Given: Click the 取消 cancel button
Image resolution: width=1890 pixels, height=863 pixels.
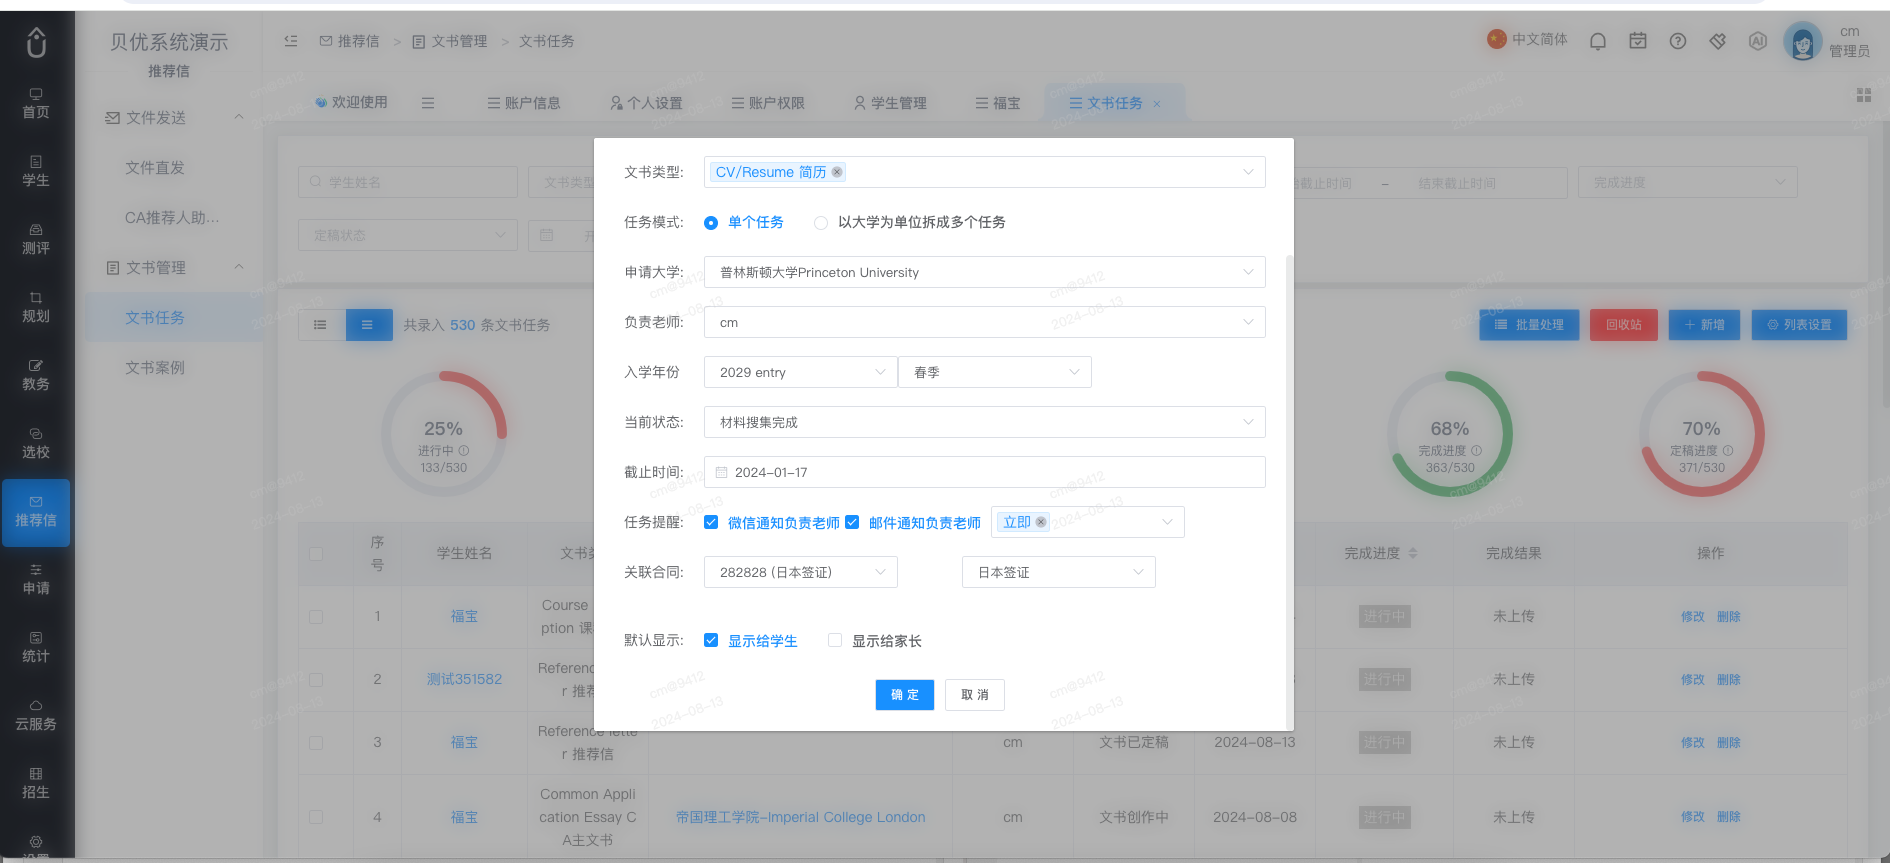Looking at the screenshot, I should coord(975,695).
